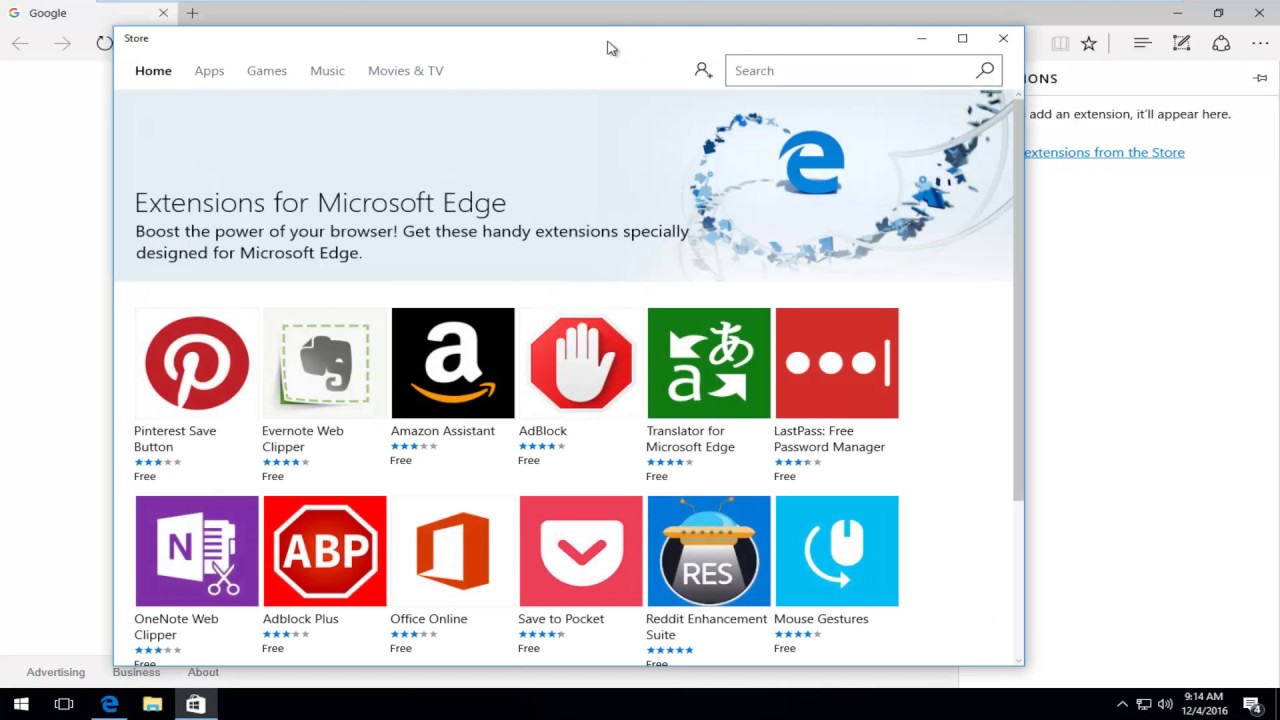The width and height of the screenshot is (1280, 720).
Task: Open the Edge Hub icon
Action: pyautogui.click(x=1142, y=43)
